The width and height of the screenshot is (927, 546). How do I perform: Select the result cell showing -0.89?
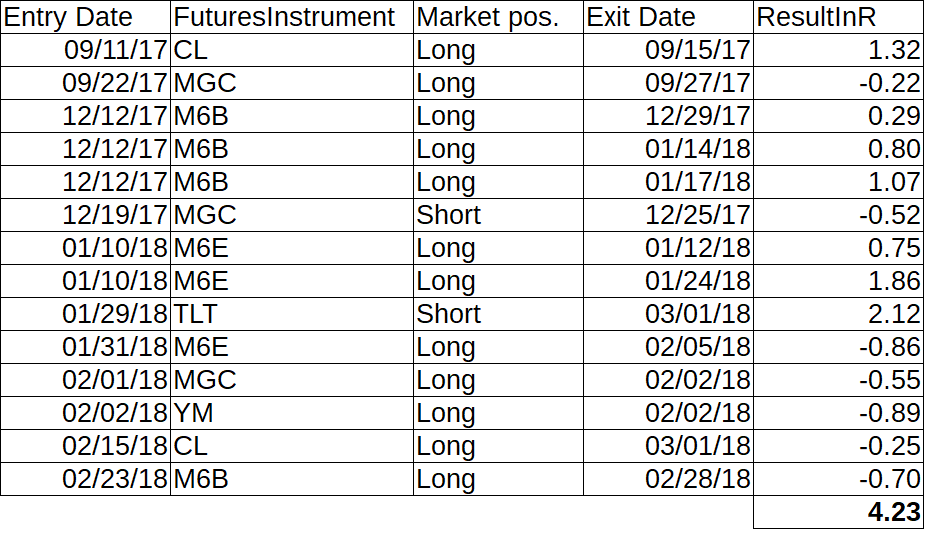pyautogui.click(x=838, y=413)
